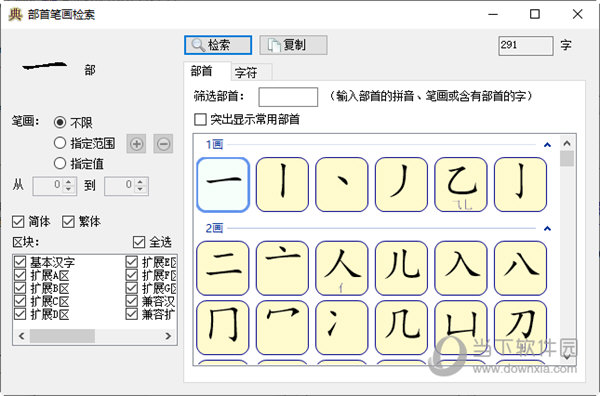Collapse the 2画 radical group
Viewport: 600px width, 396px height.
coord(547,228)
